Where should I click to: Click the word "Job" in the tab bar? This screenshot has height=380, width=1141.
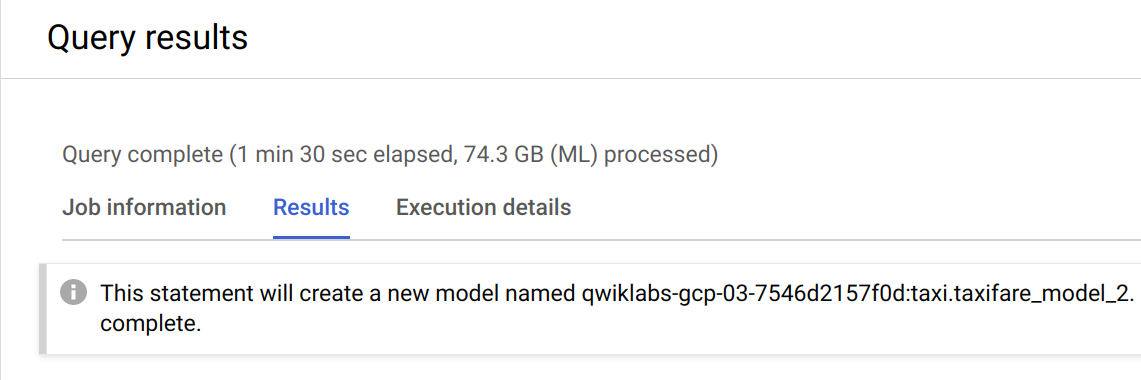[x=80, y=207]
